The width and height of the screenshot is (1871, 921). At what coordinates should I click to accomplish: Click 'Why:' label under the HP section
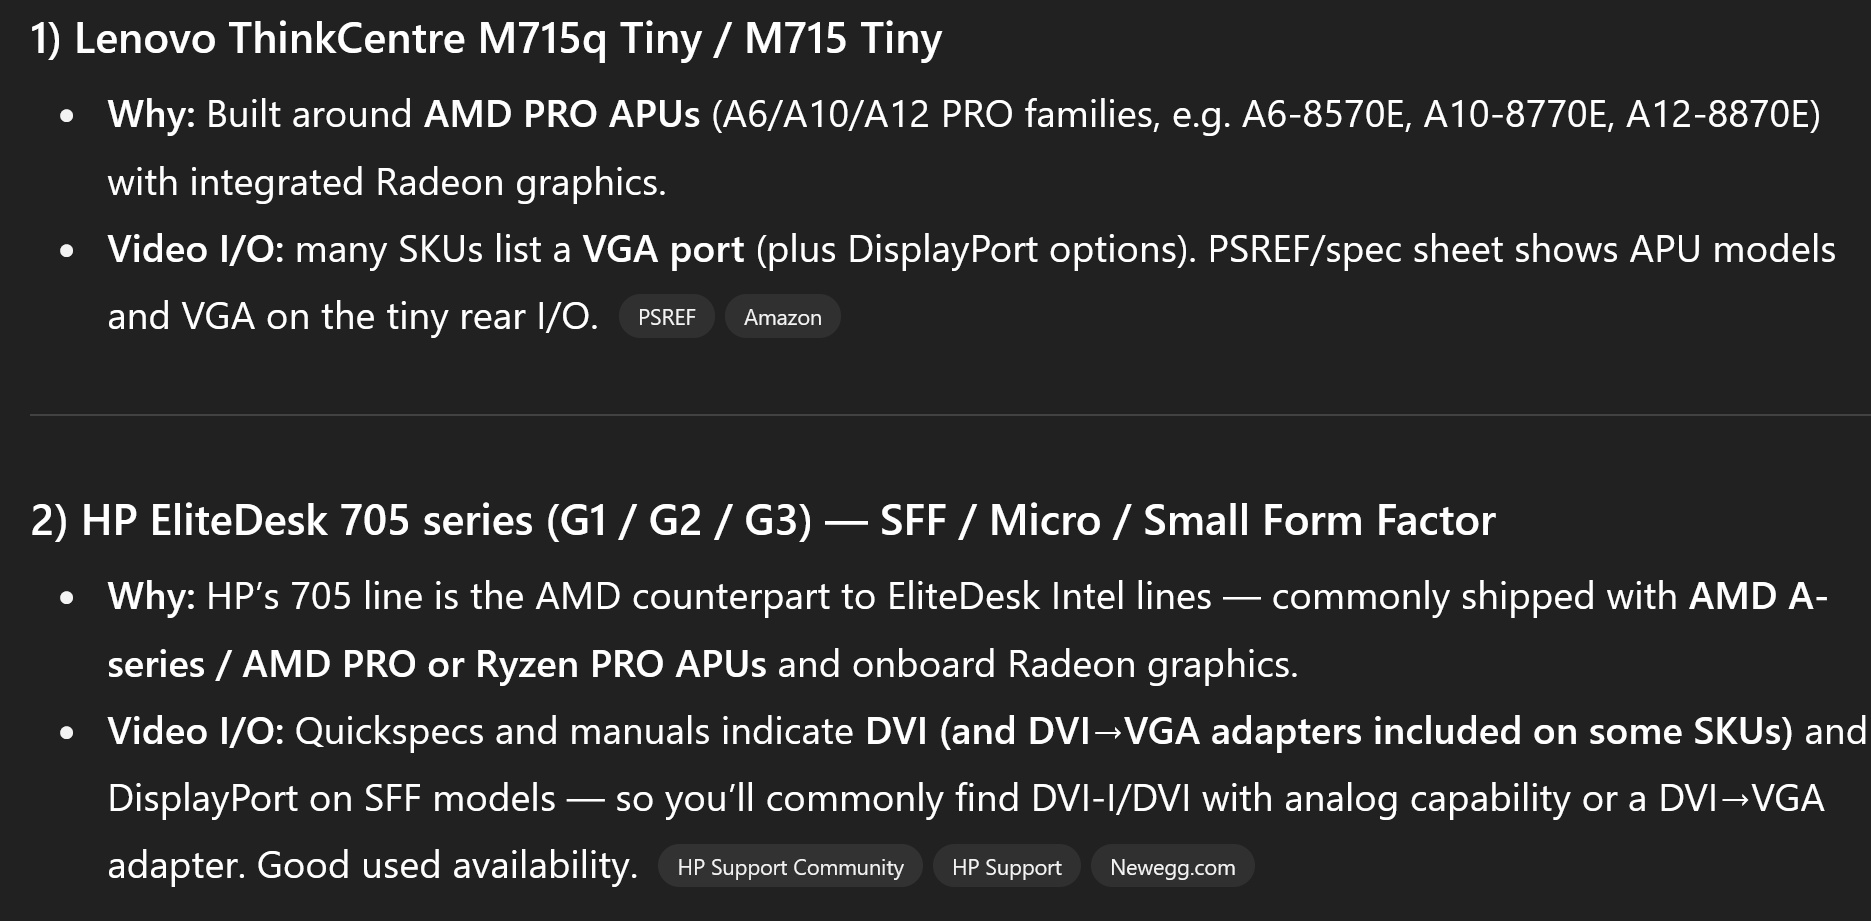(151, 596)
